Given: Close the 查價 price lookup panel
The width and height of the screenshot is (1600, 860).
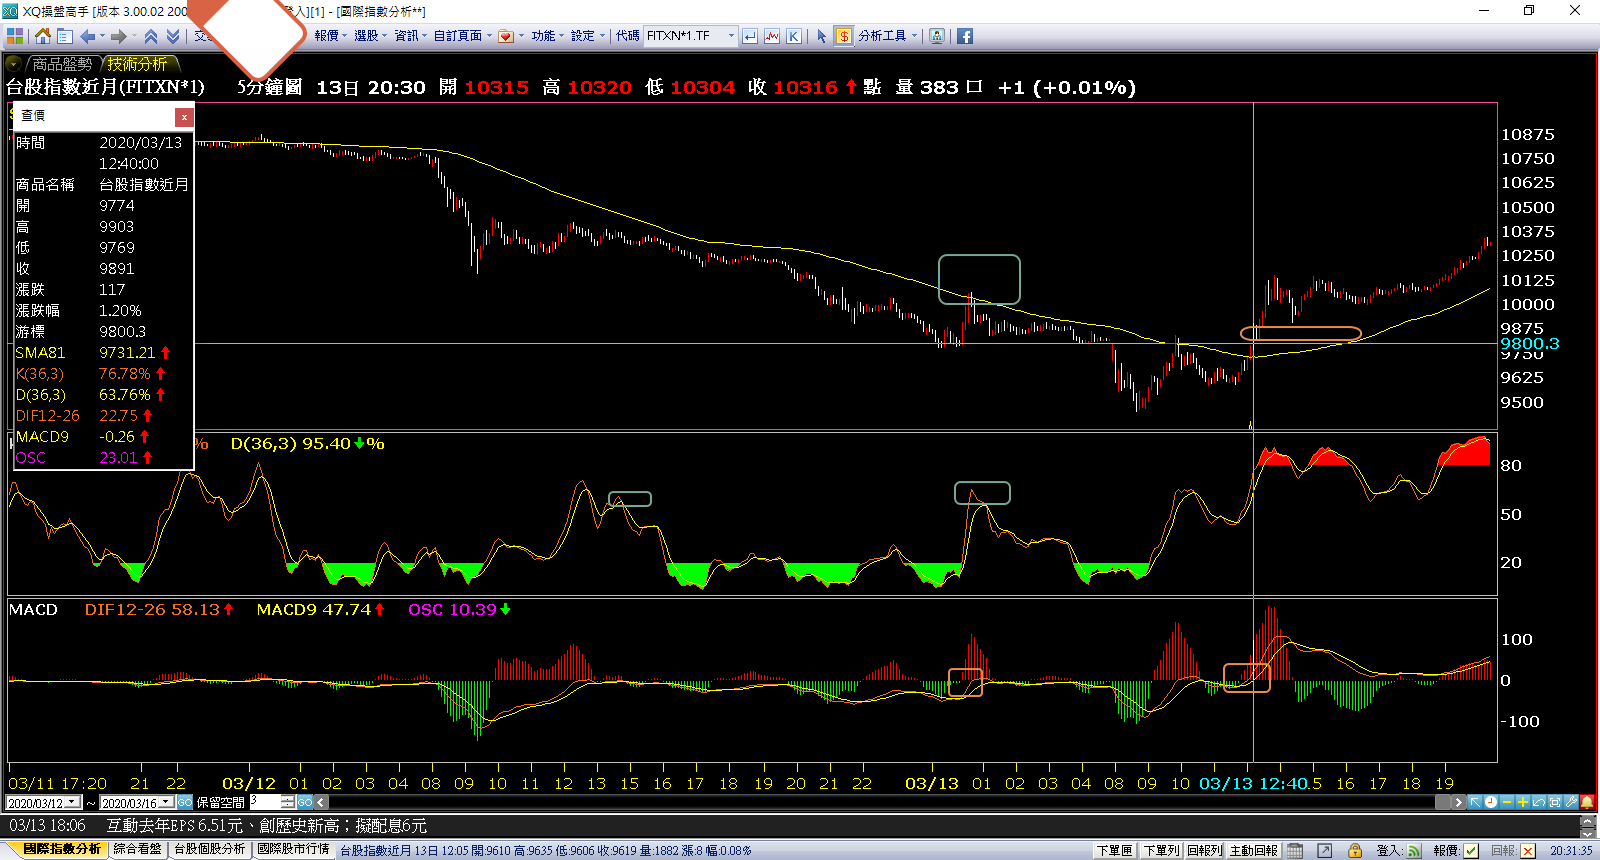Looking at the screenshot, I should pos(184,117).
